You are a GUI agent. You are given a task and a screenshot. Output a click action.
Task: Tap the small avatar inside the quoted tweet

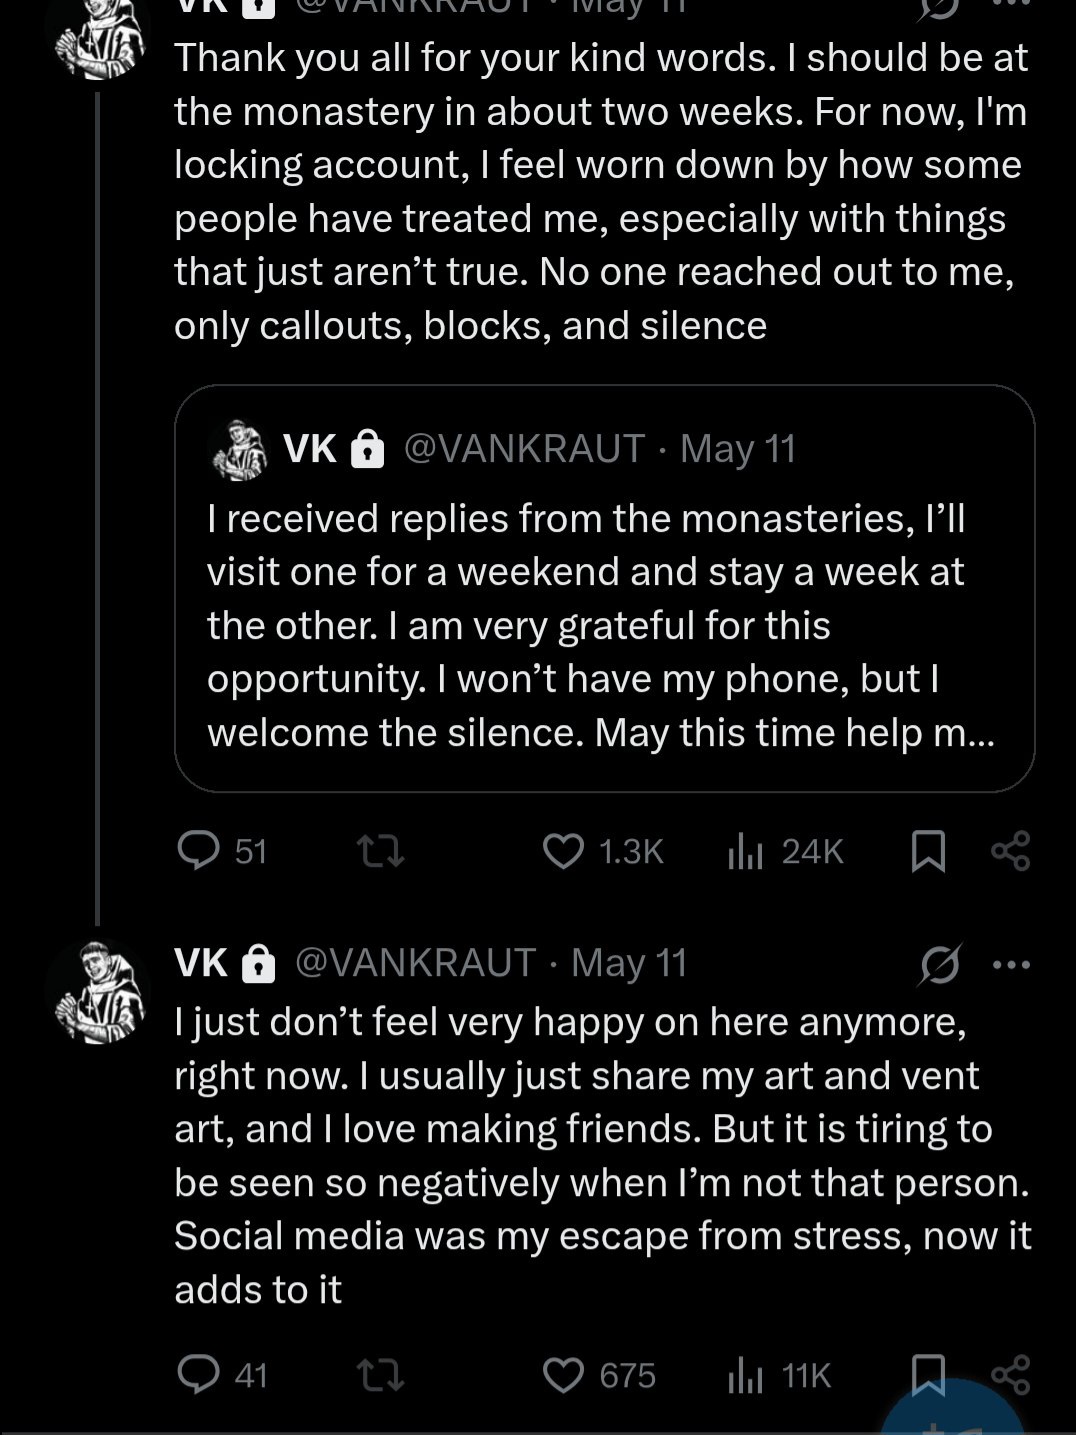(x=239, y=451)
